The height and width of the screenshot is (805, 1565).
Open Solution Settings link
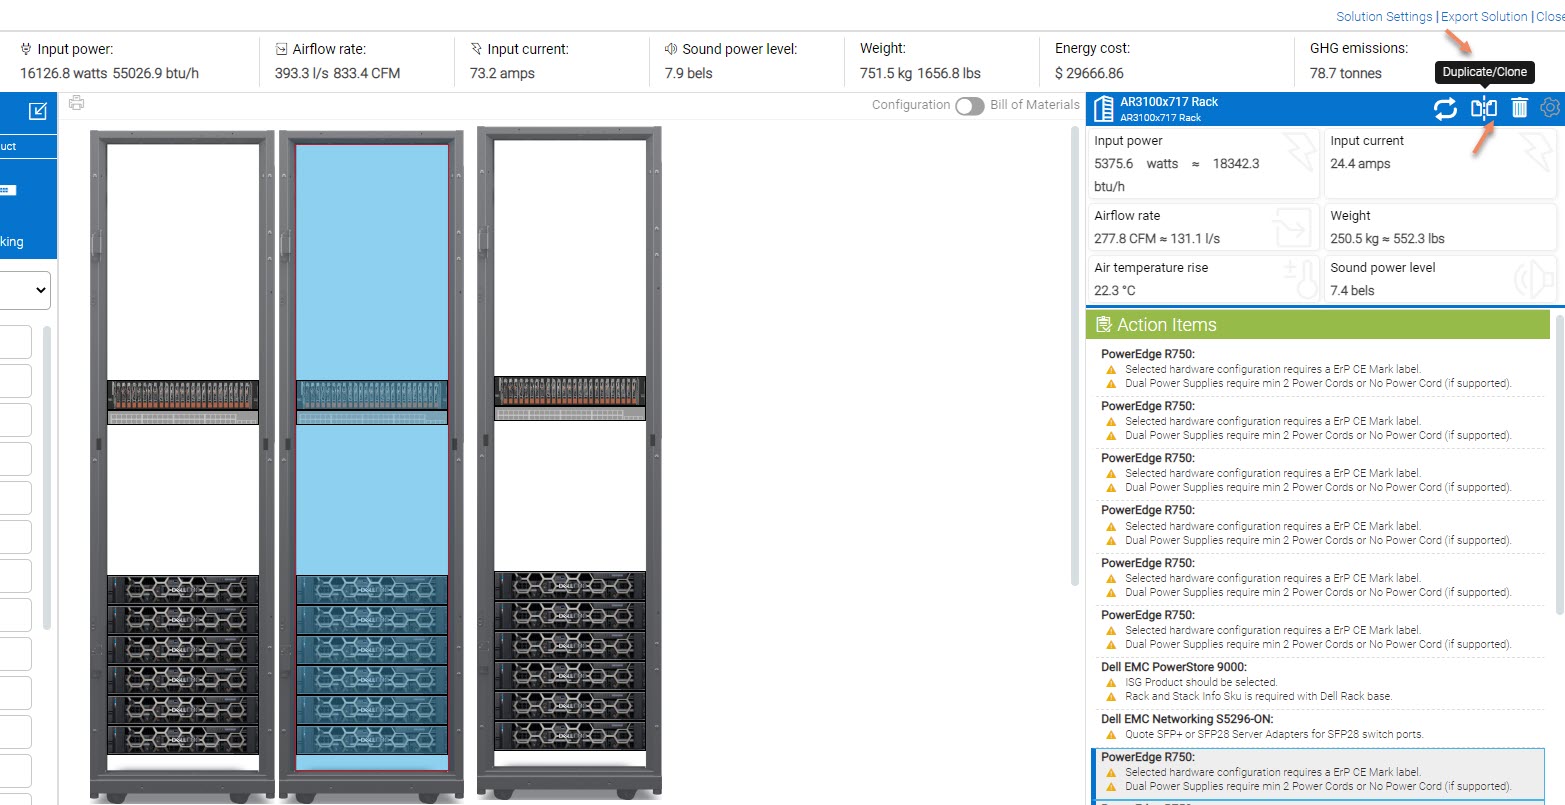(1384, 16)
